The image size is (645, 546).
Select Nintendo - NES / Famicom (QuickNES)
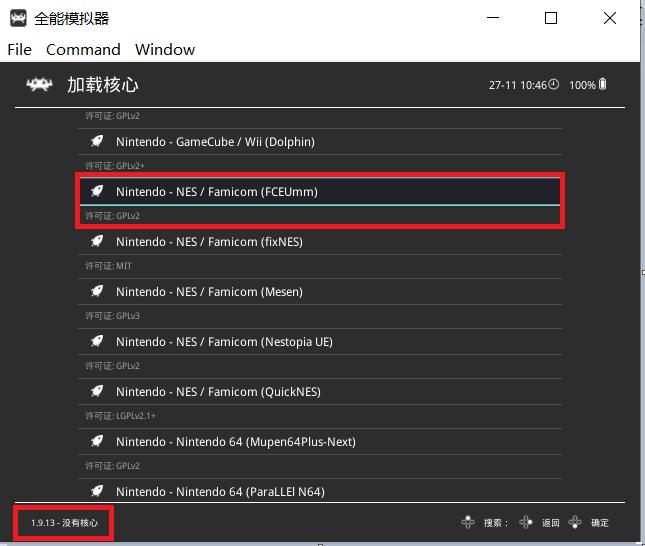pyautogui.click(x=320, y=392)
